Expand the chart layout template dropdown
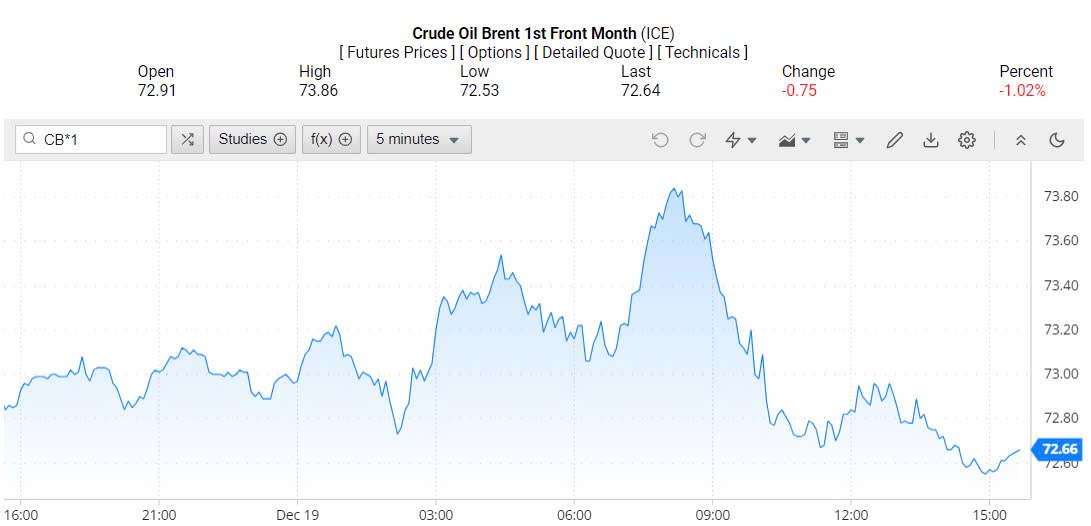 849,140
